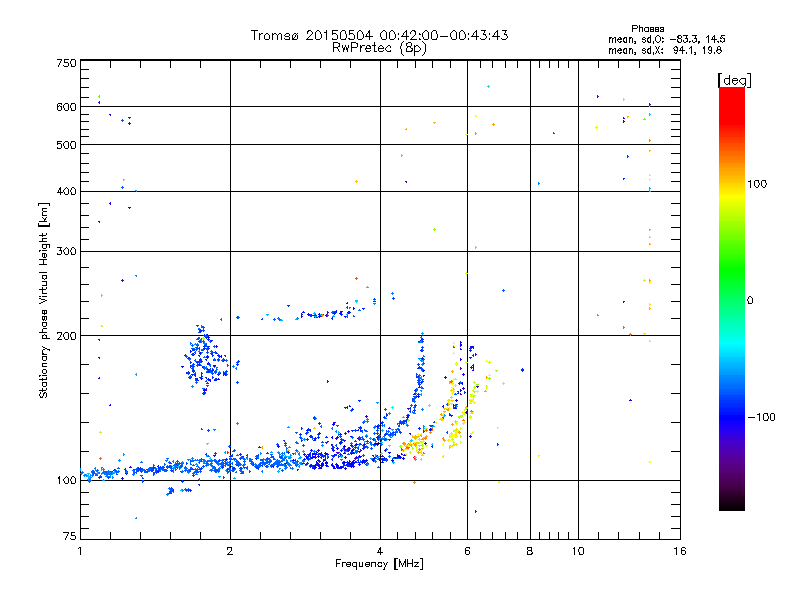Click the colorbar label '100'
The height and width of the screenshot is (600, 800).
757,184
